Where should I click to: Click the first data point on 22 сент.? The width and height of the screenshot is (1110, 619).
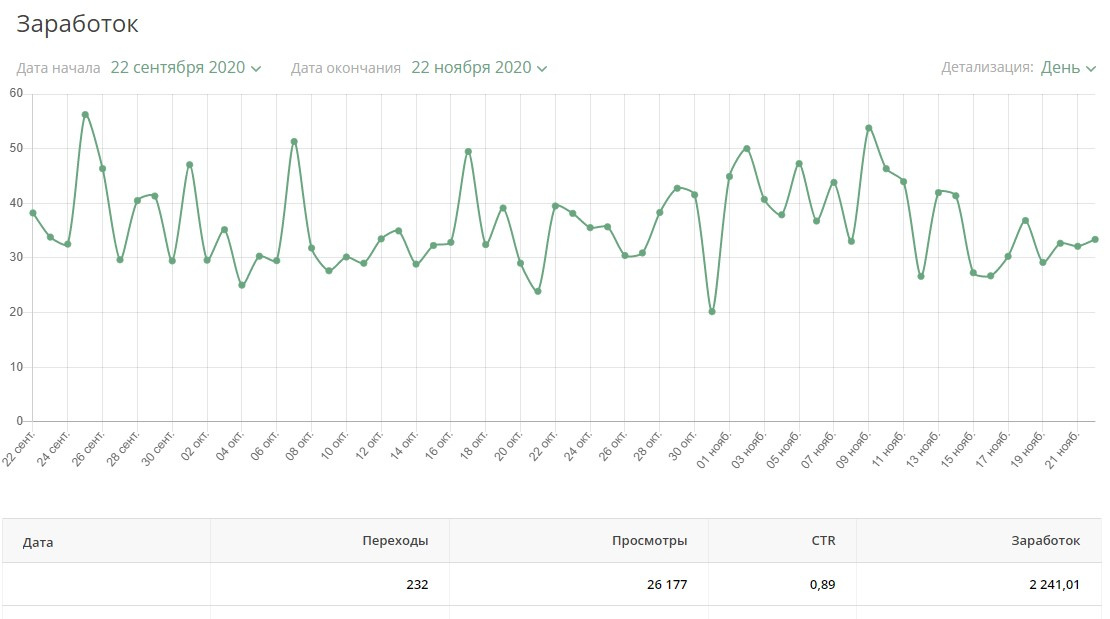click(33, 213)
